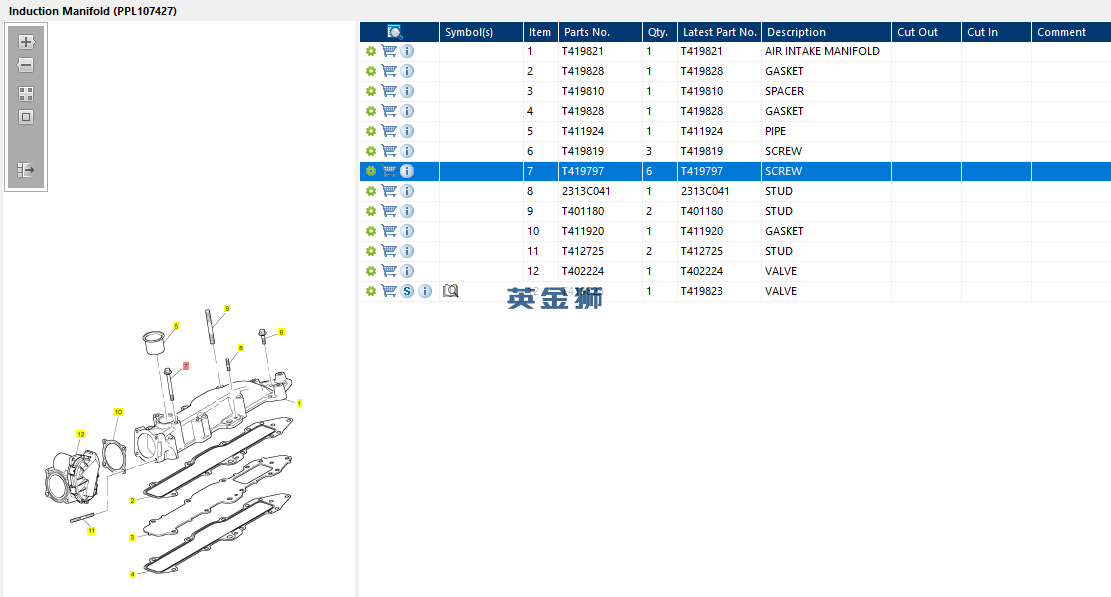Select callout 11 on the diagram
The image size is (1111, 597).
(91, 531)
